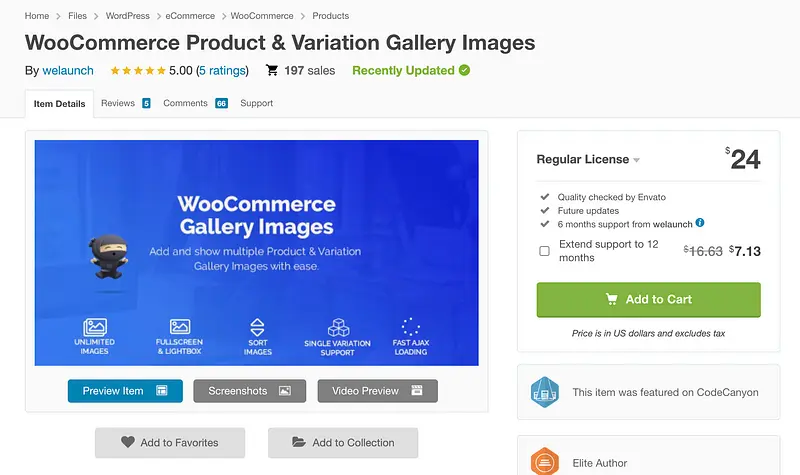The image size is (800, 475).
Task: Click the Elite Author label
Action: (599, 463)
